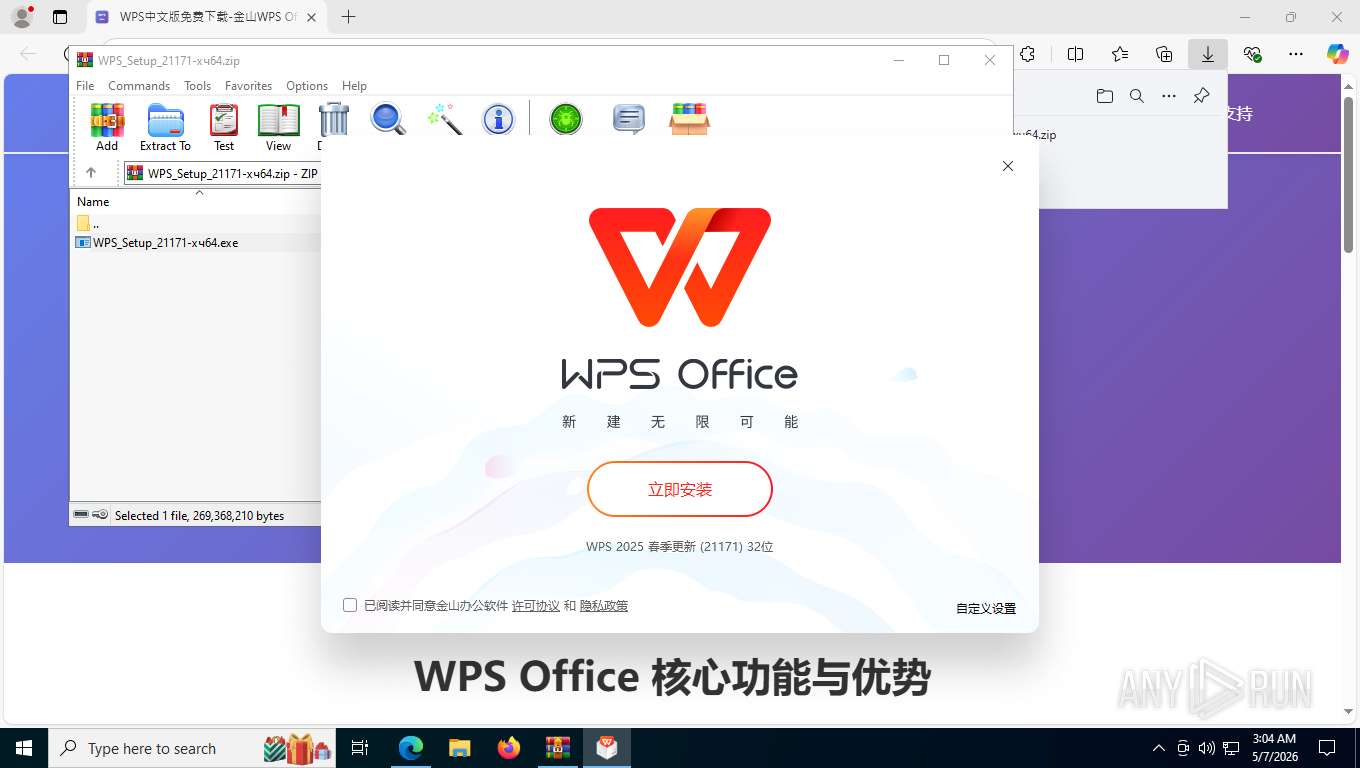1360x768 pixels.
Task: Open the volume speaker tray icon
Action: coord(1206,748)
